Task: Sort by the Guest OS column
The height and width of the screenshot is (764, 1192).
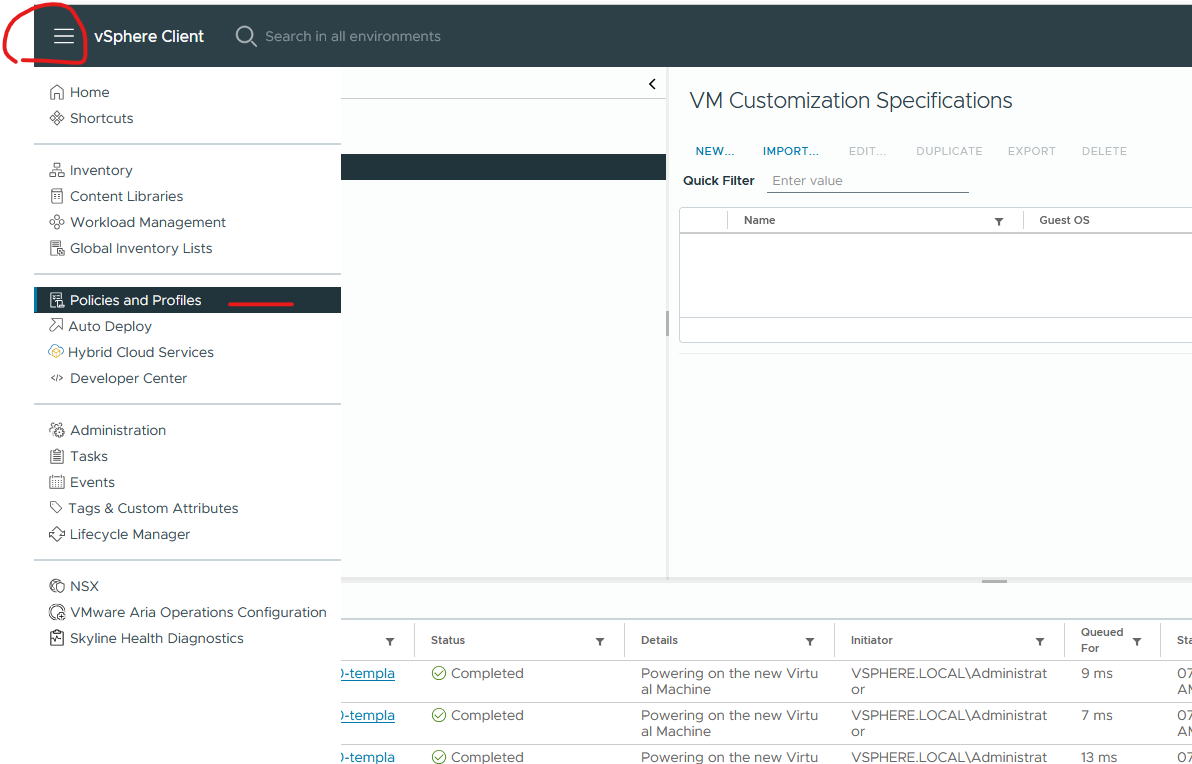Action: [x=1064, y=220]
